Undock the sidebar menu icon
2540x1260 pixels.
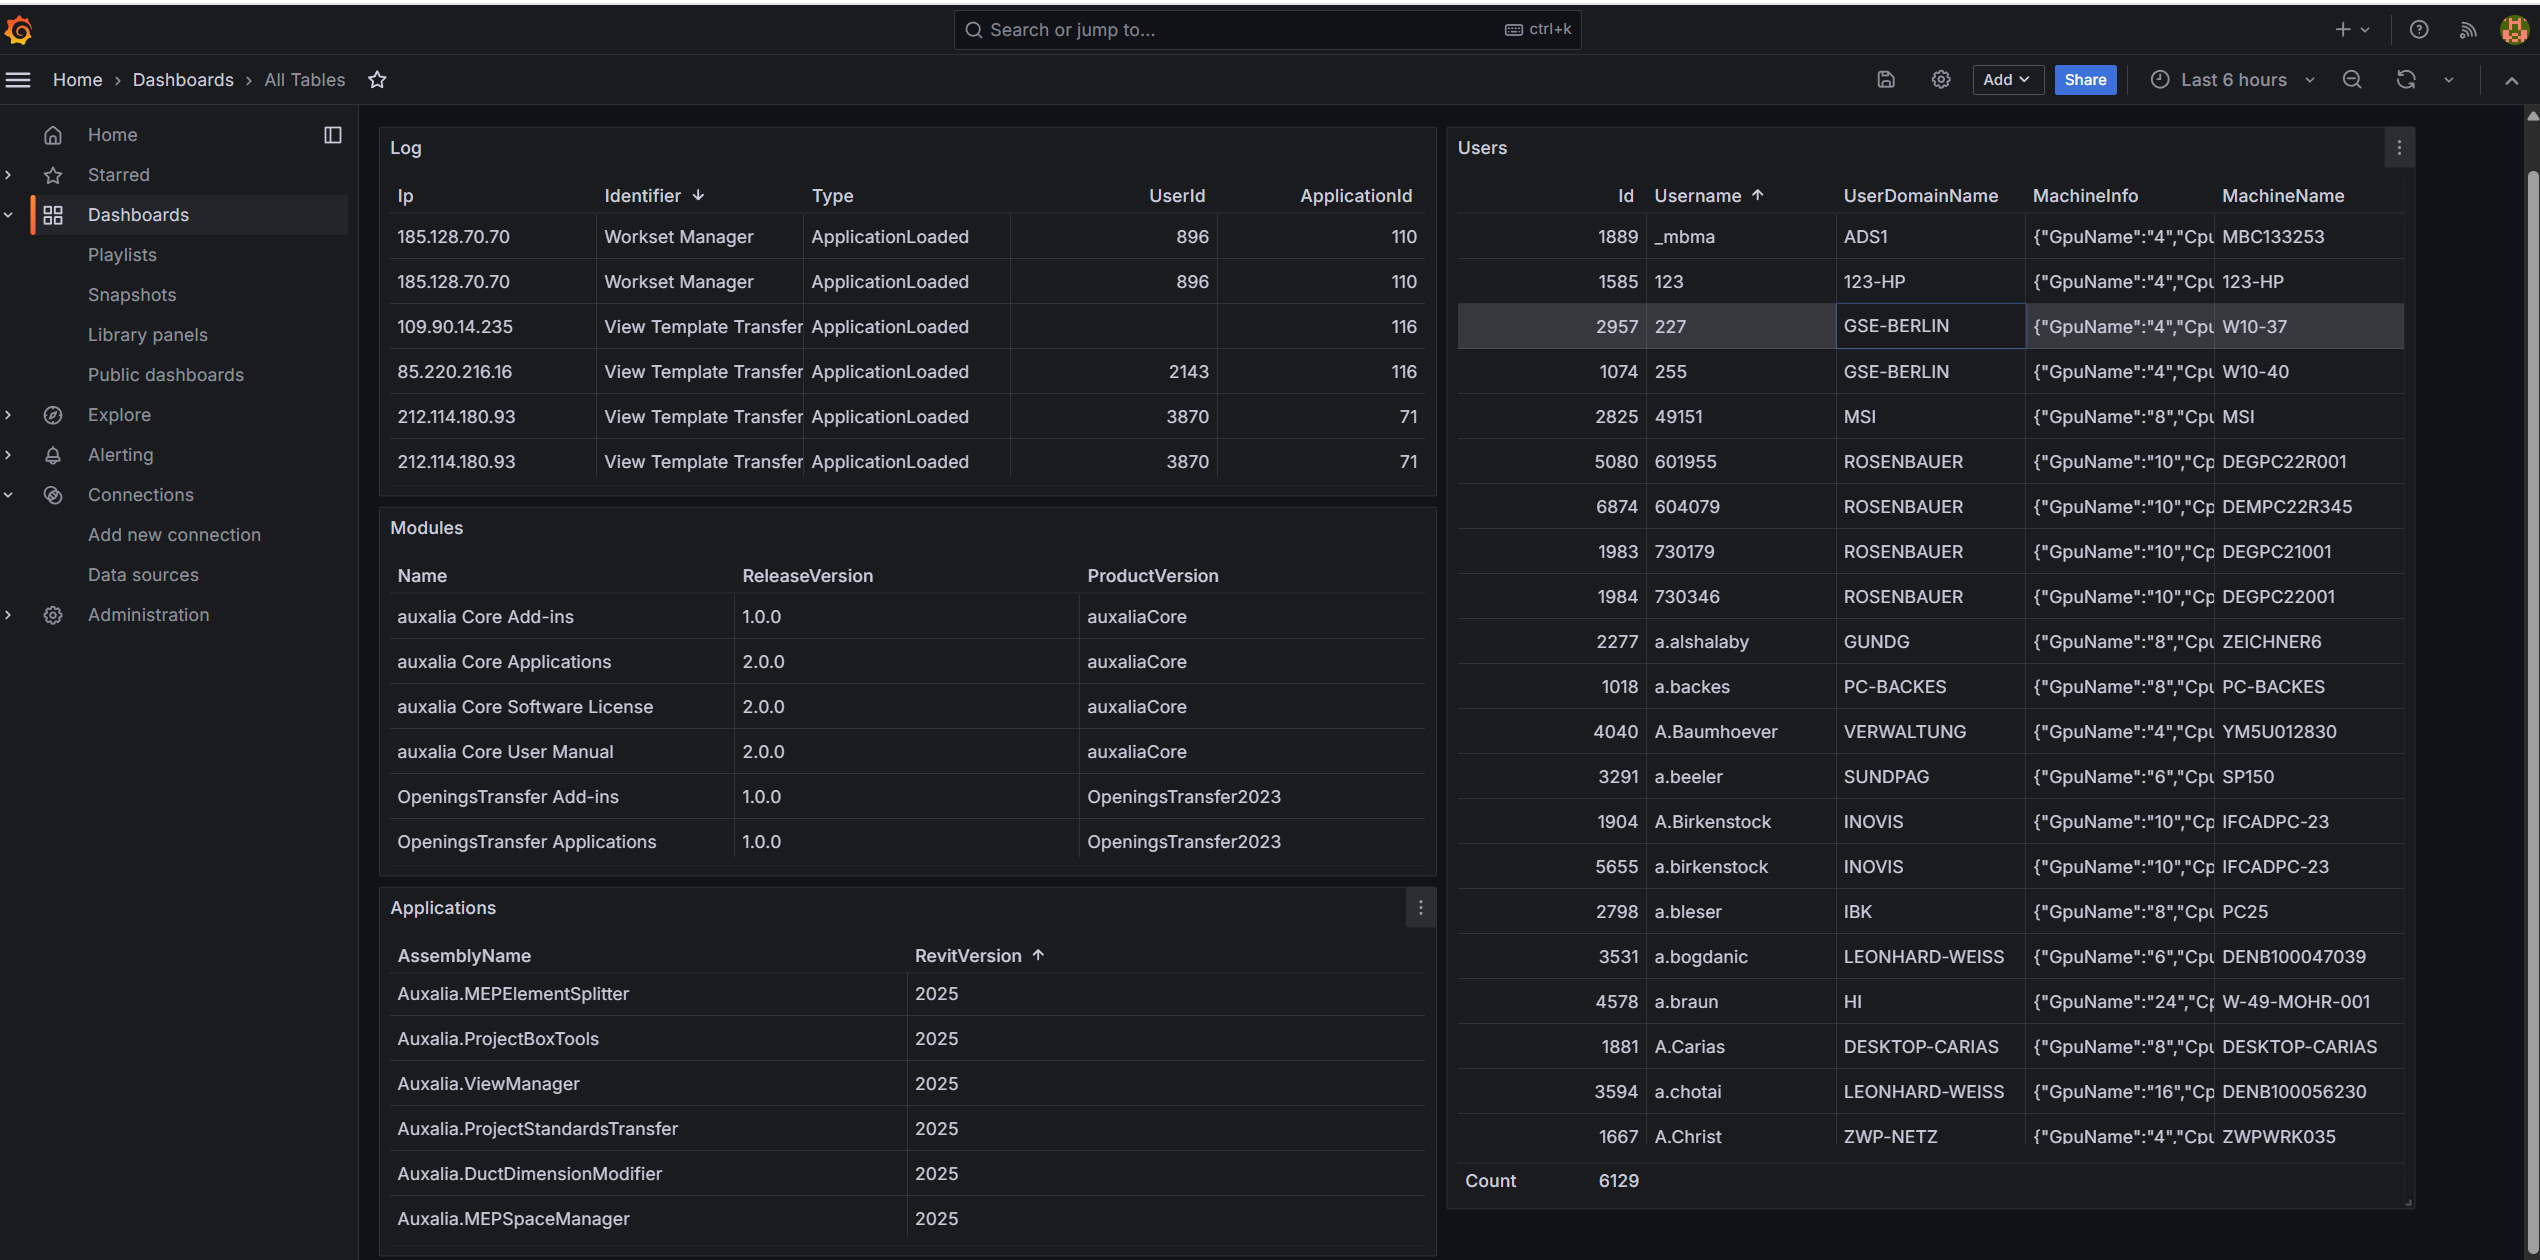pyautogui.click(x=333, y=135)
